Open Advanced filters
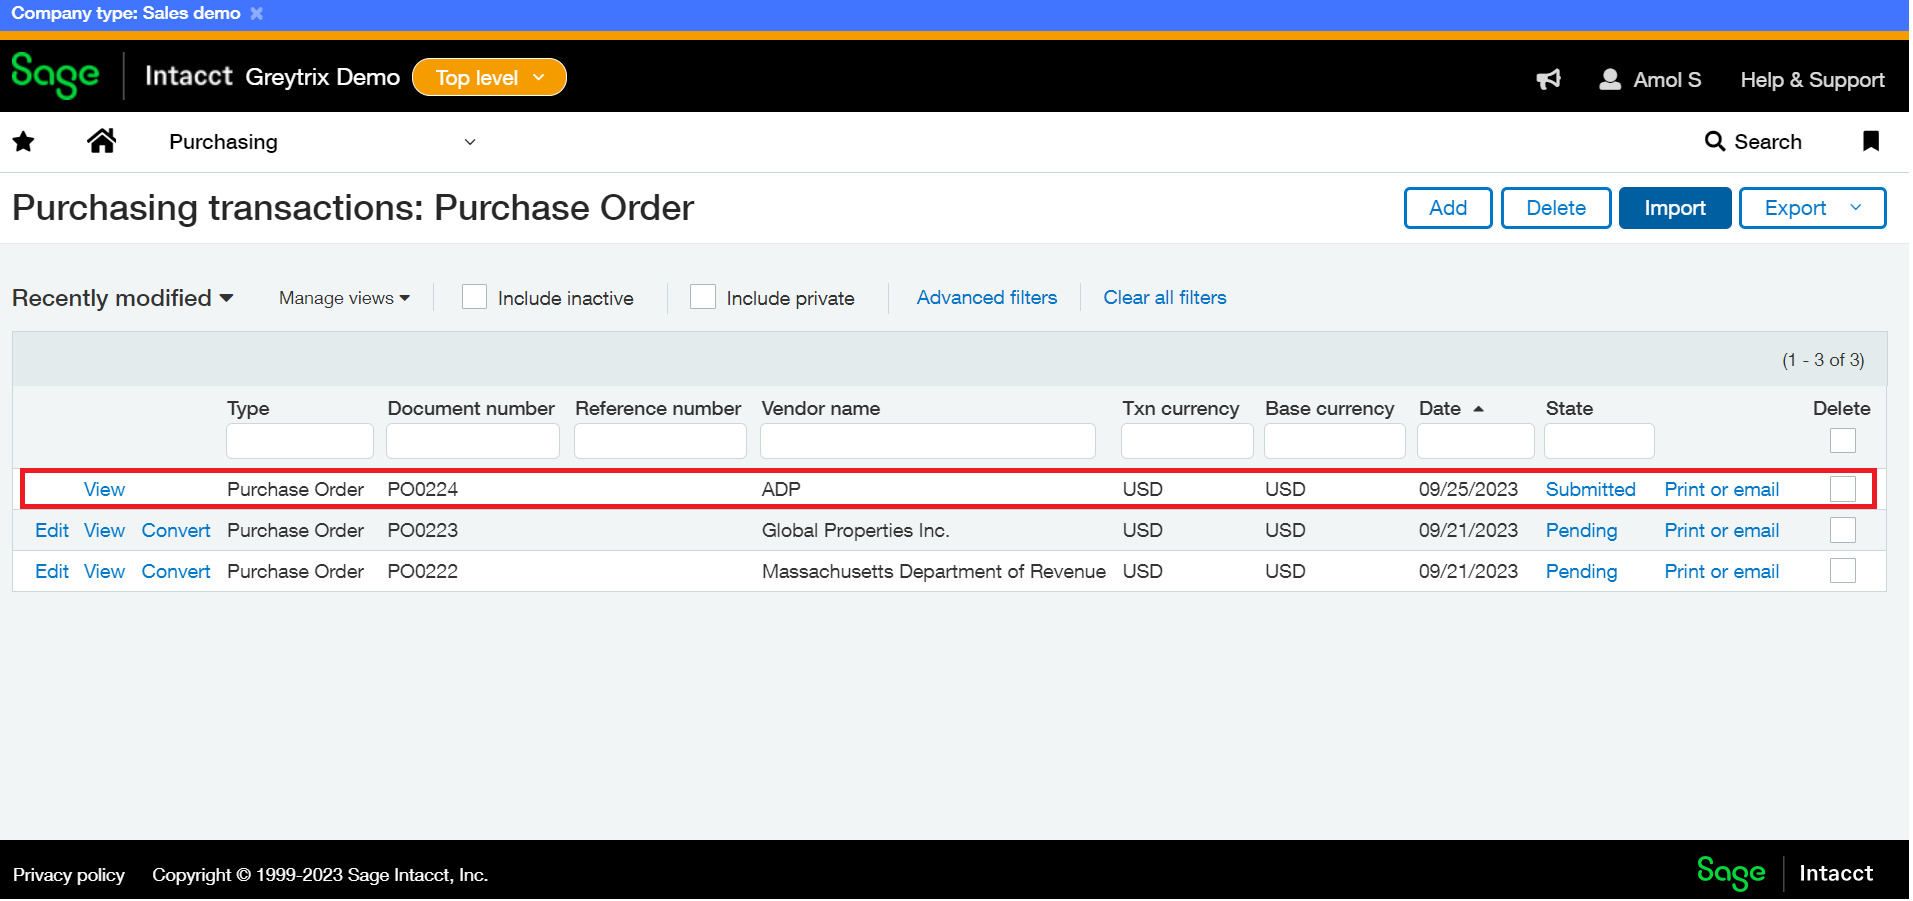The width and height of the screenshot is (1913, 901). click(987, 297)
